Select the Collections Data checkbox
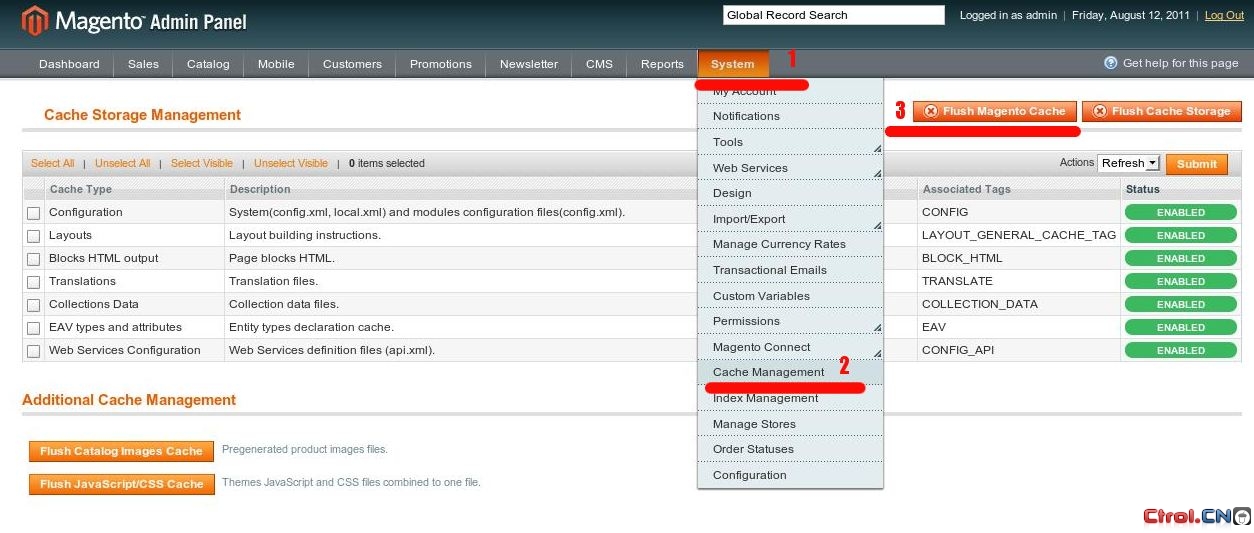Screen dimensions: 1254x533 (34, 305)
